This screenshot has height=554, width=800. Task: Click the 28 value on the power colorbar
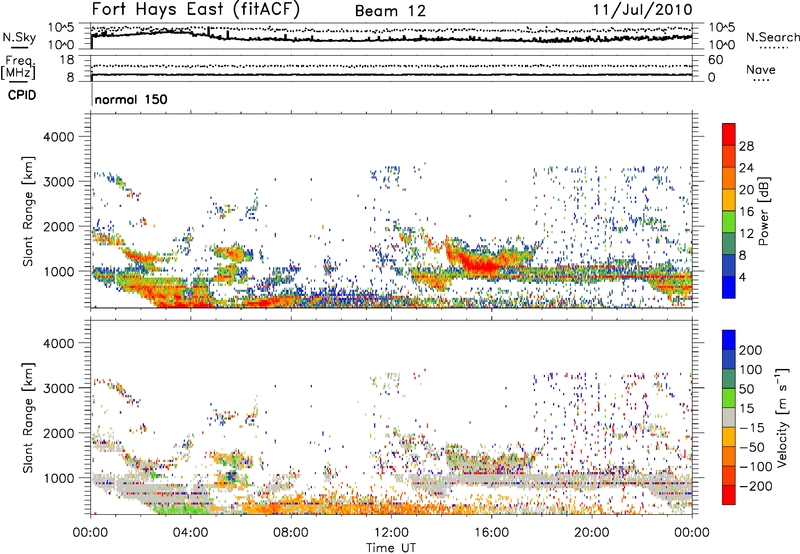pyautogui.click(x=746, y=146)
